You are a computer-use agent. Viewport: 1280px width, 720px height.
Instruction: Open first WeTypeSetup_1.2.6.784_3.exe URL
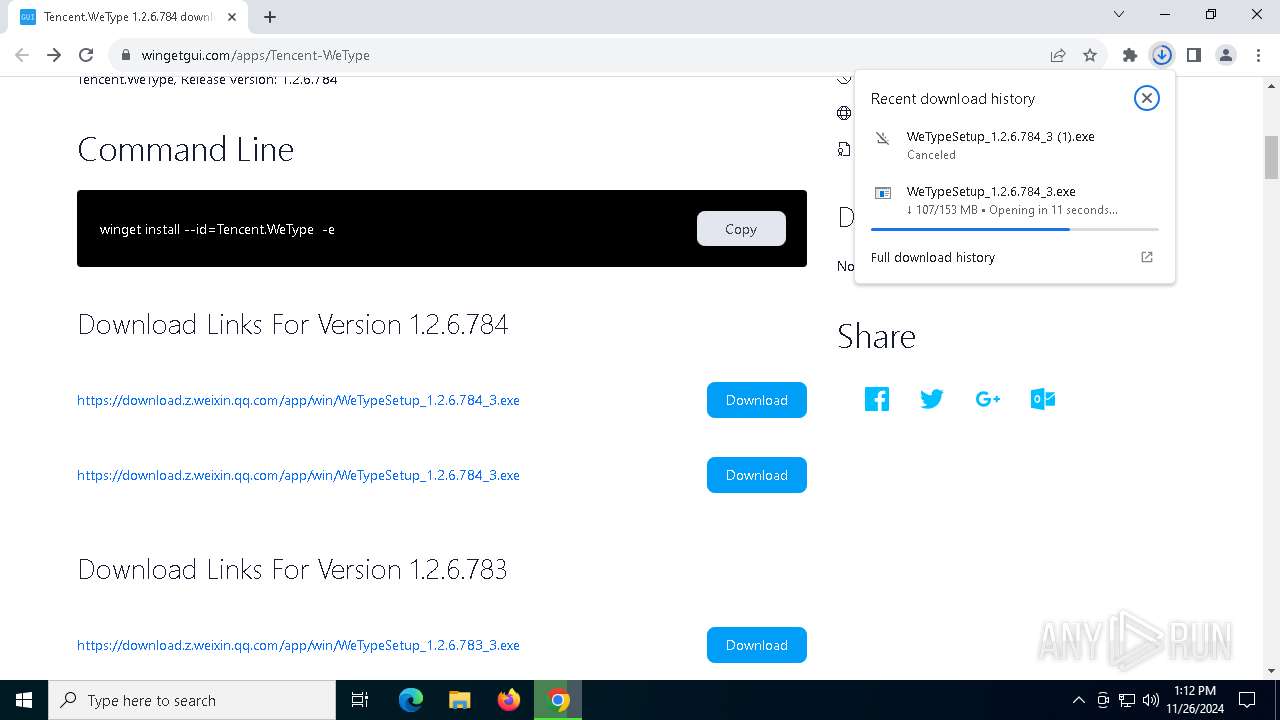(x=298, y=400)
